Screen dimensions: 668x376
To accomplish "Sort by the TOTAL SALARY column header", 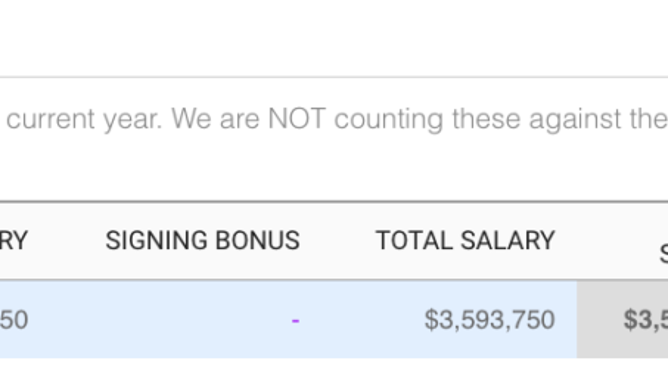I will tap(465, 241).
